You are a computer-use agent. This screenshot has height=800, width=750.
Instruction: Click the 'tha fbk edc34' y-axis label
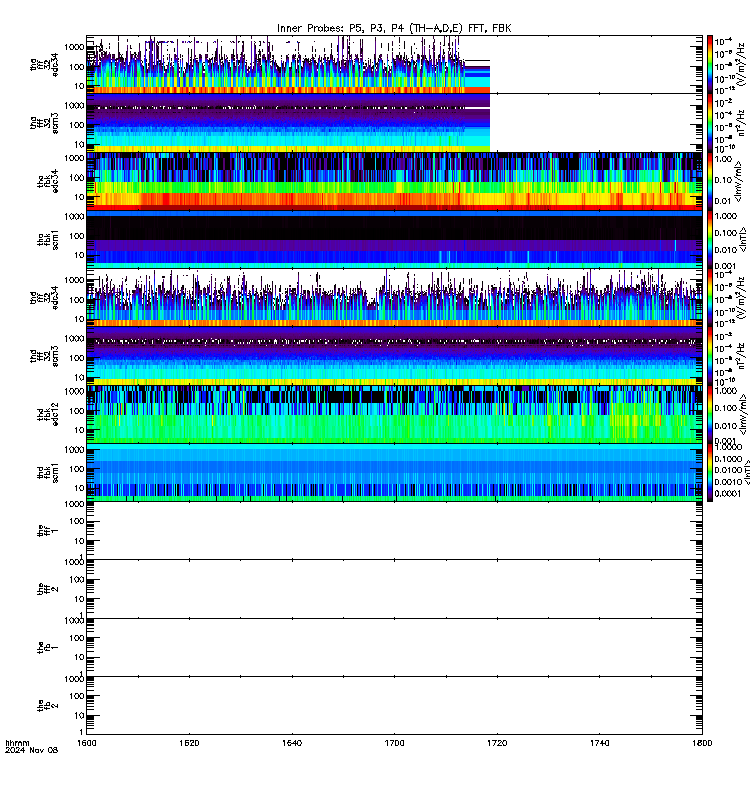[x=48, y=181]
